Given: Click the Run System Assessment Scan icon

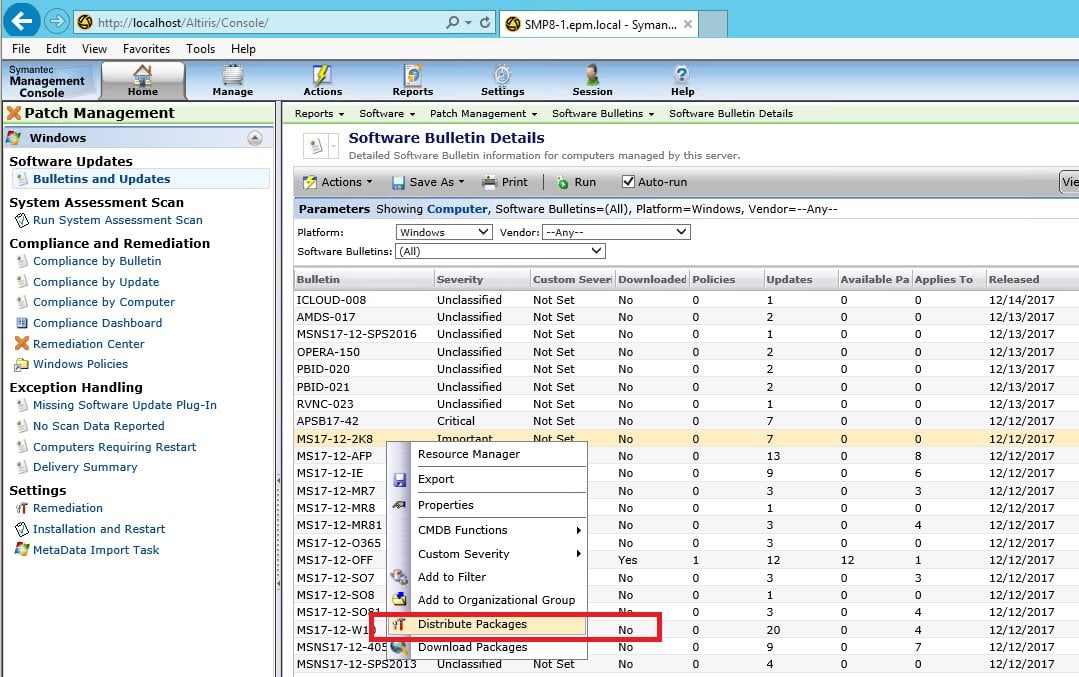Looking at the screenshot, I should [22, 220].
